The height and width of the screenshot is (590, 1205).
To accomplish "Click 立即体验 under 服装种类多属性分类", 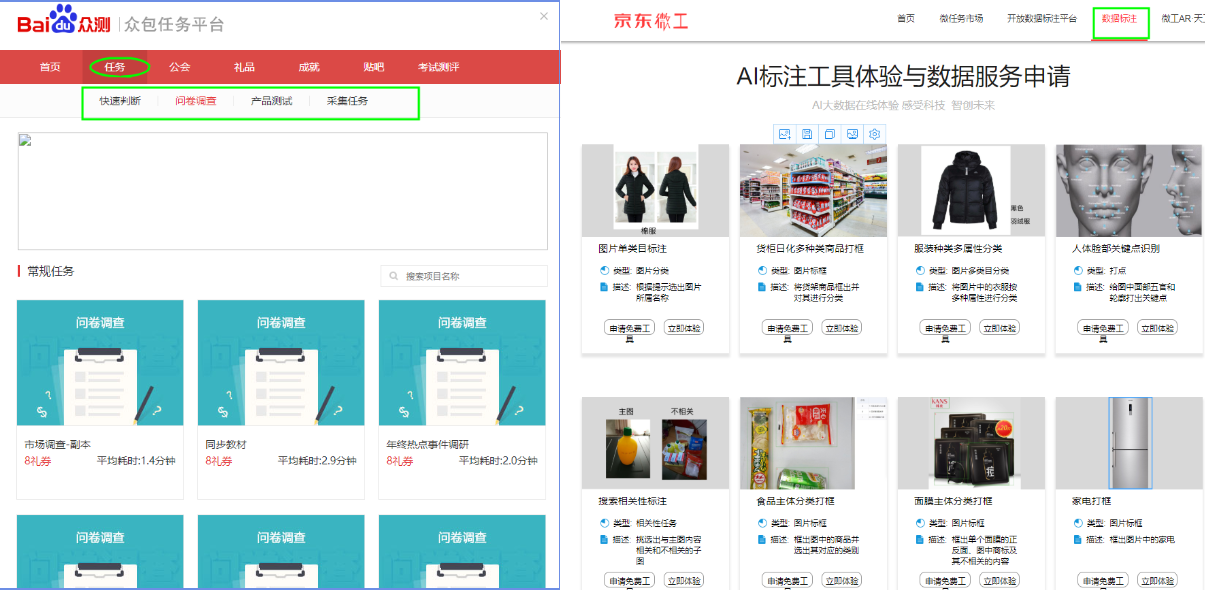I will click(1000, 328).
